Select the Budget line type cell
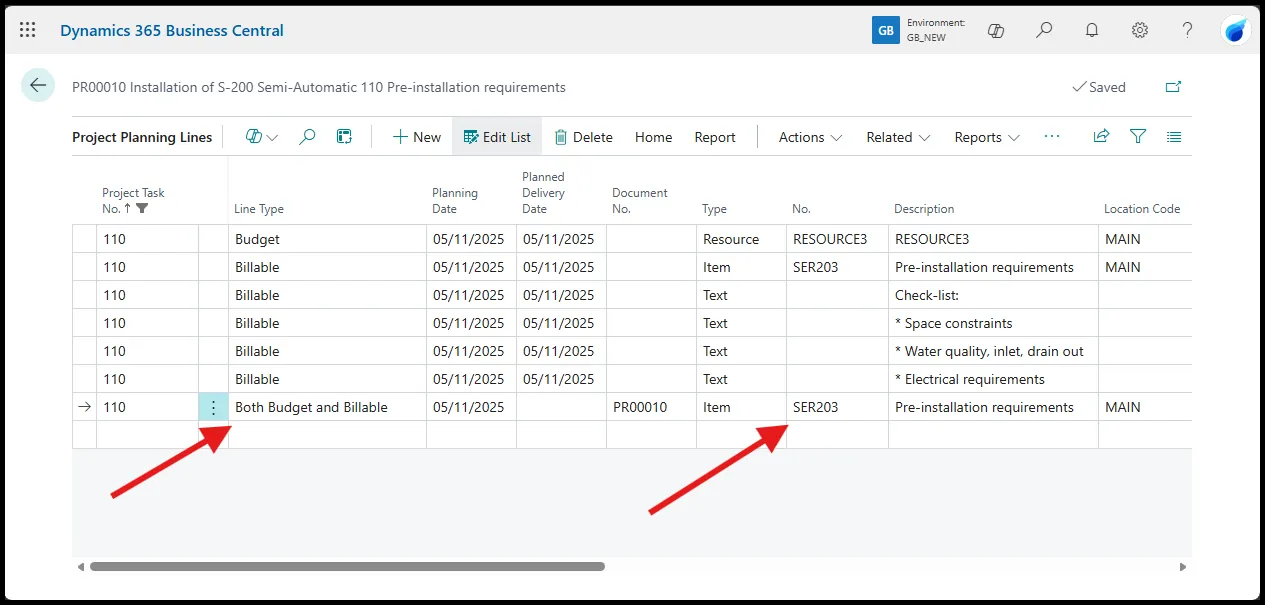Screen dimensions: 1265x605 click(328, 239)
